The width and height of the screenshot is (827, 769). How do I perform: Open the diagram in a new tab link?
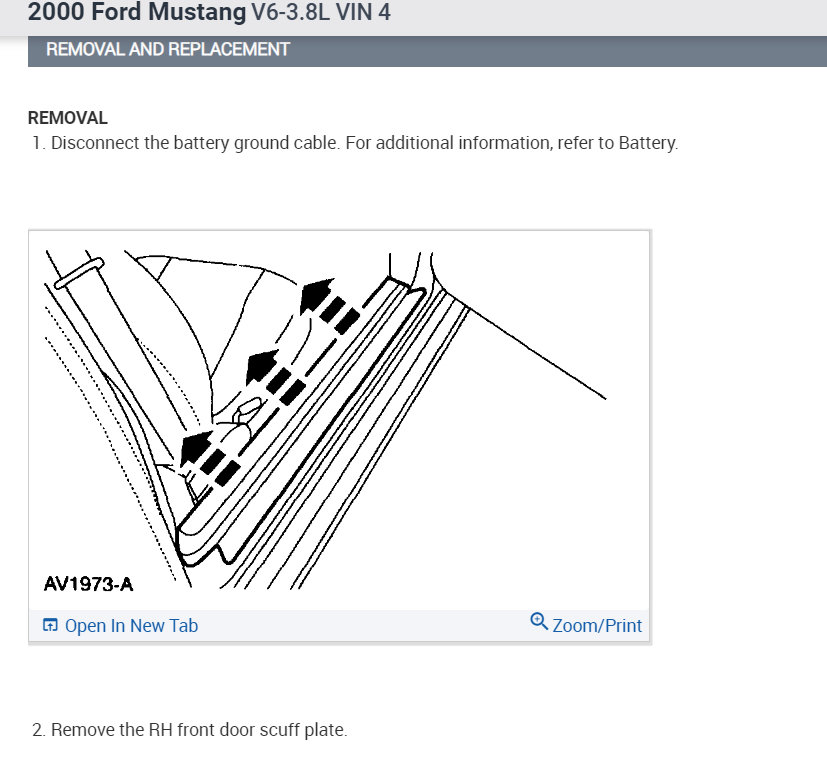pos(131,626)
